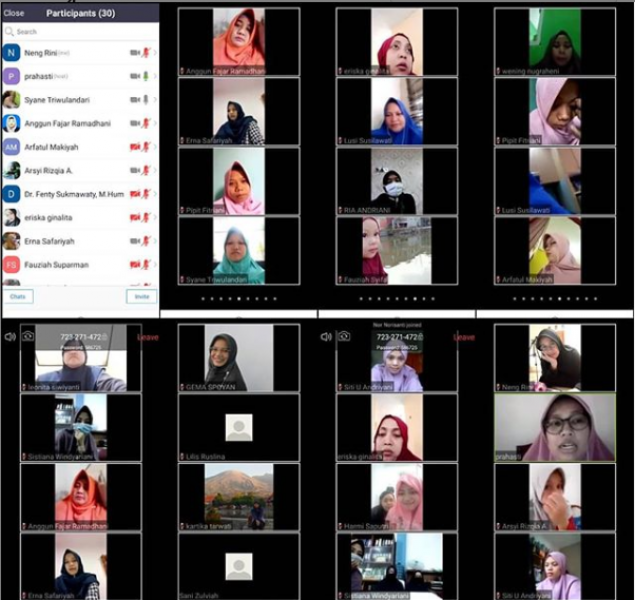
Task: Toggle eriska ginalita's muted microphone in list
Action: click(145, 217)
